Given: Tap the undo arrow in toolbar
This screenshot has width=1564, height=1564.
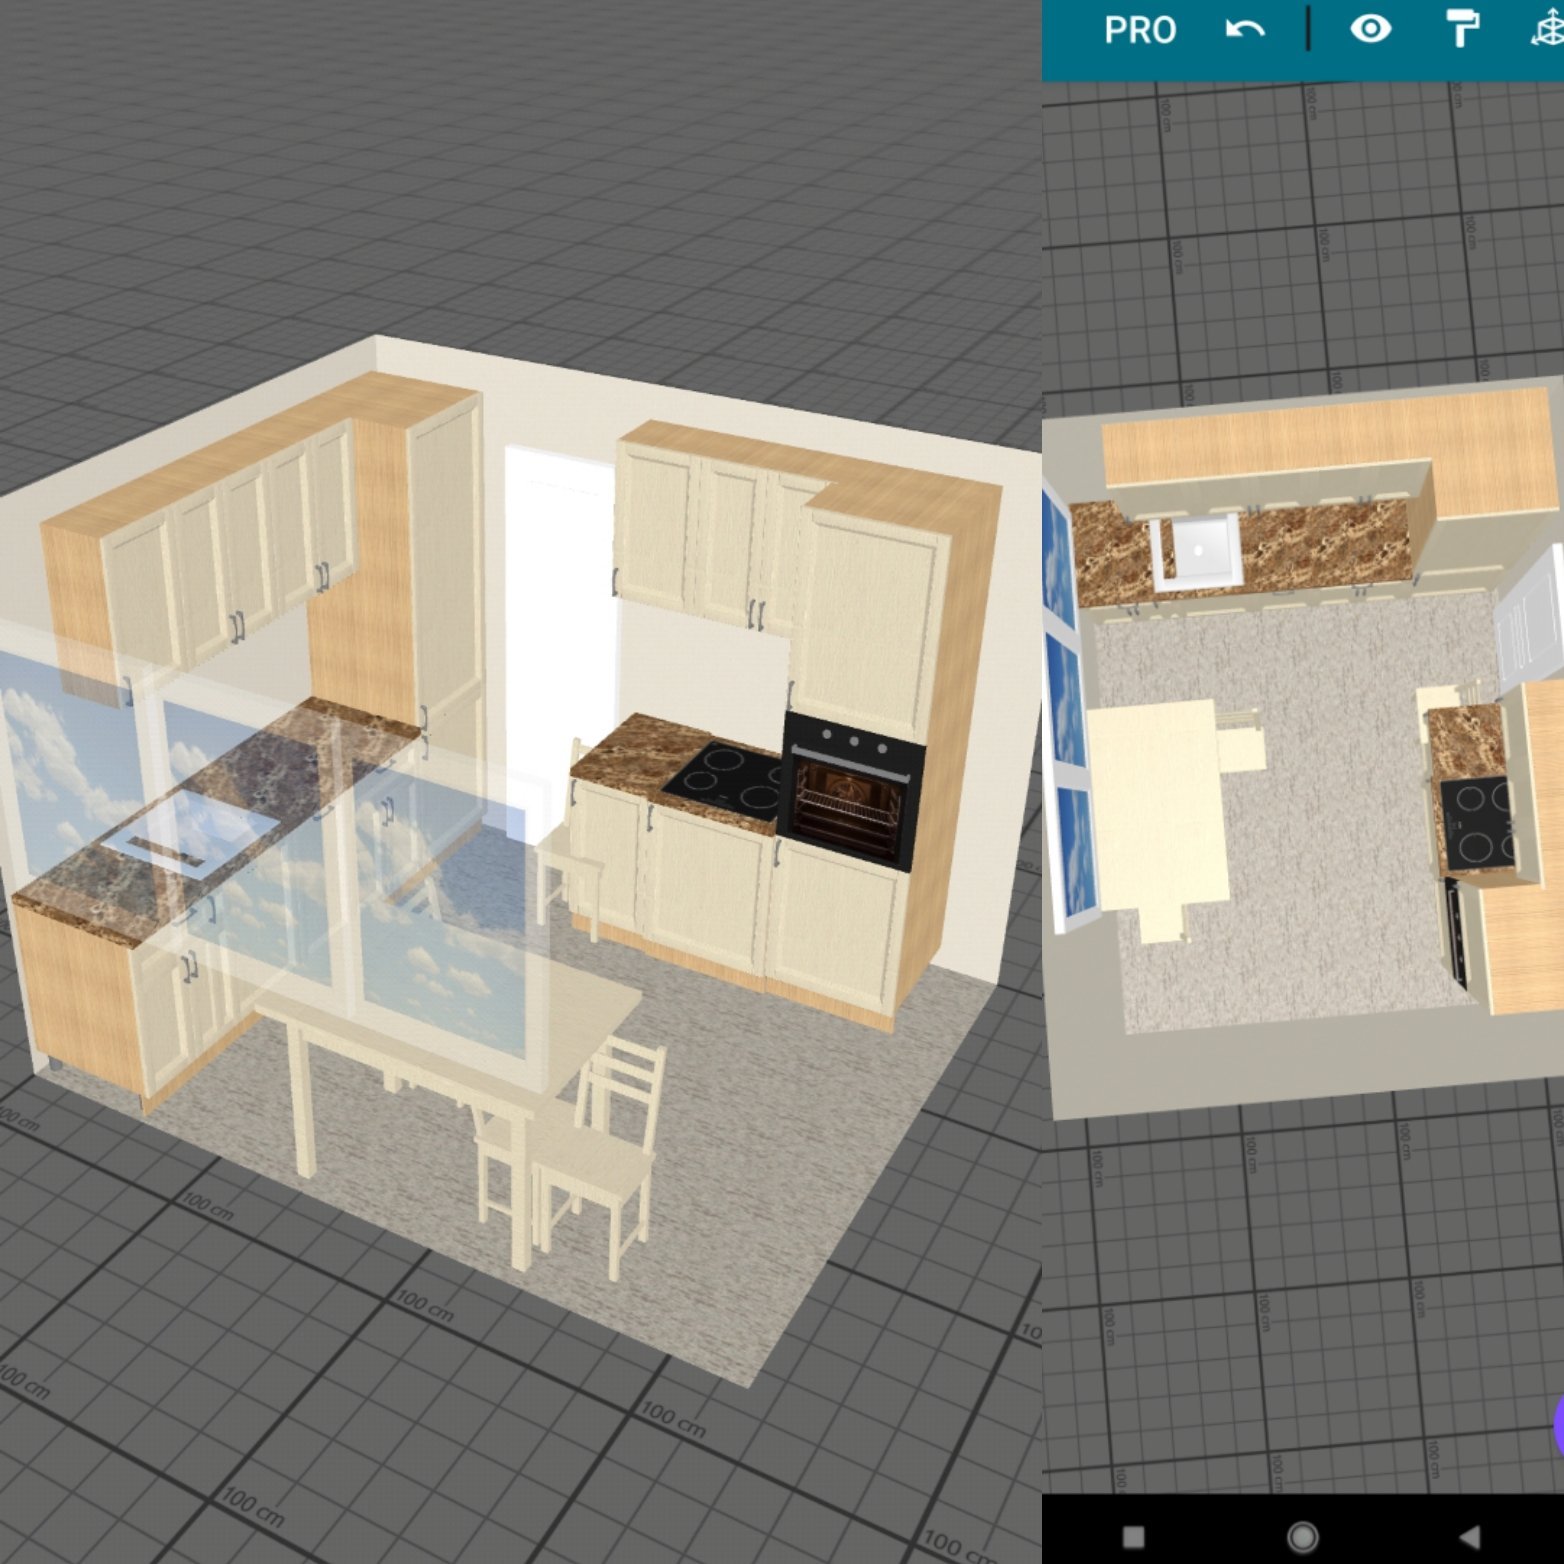Looking at the screenshot, I should click(1245, 30).
